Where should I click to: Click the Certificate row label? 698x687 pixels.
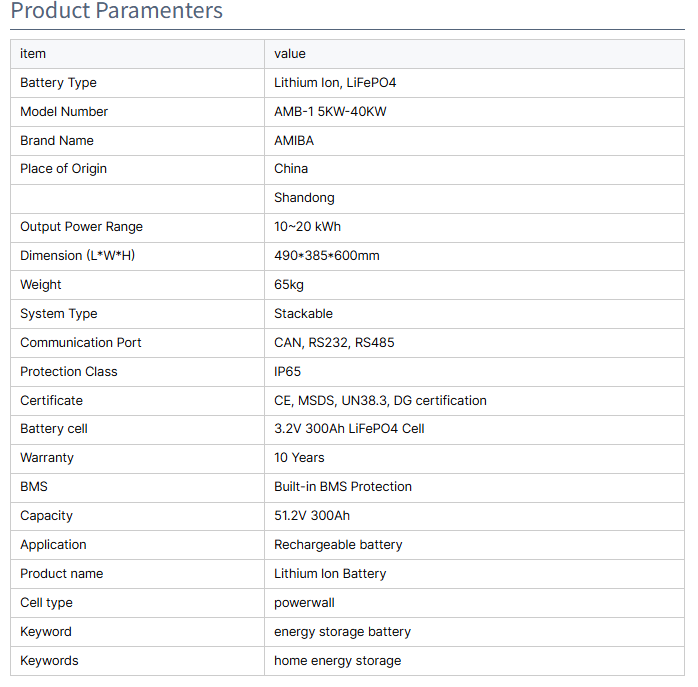52,400
